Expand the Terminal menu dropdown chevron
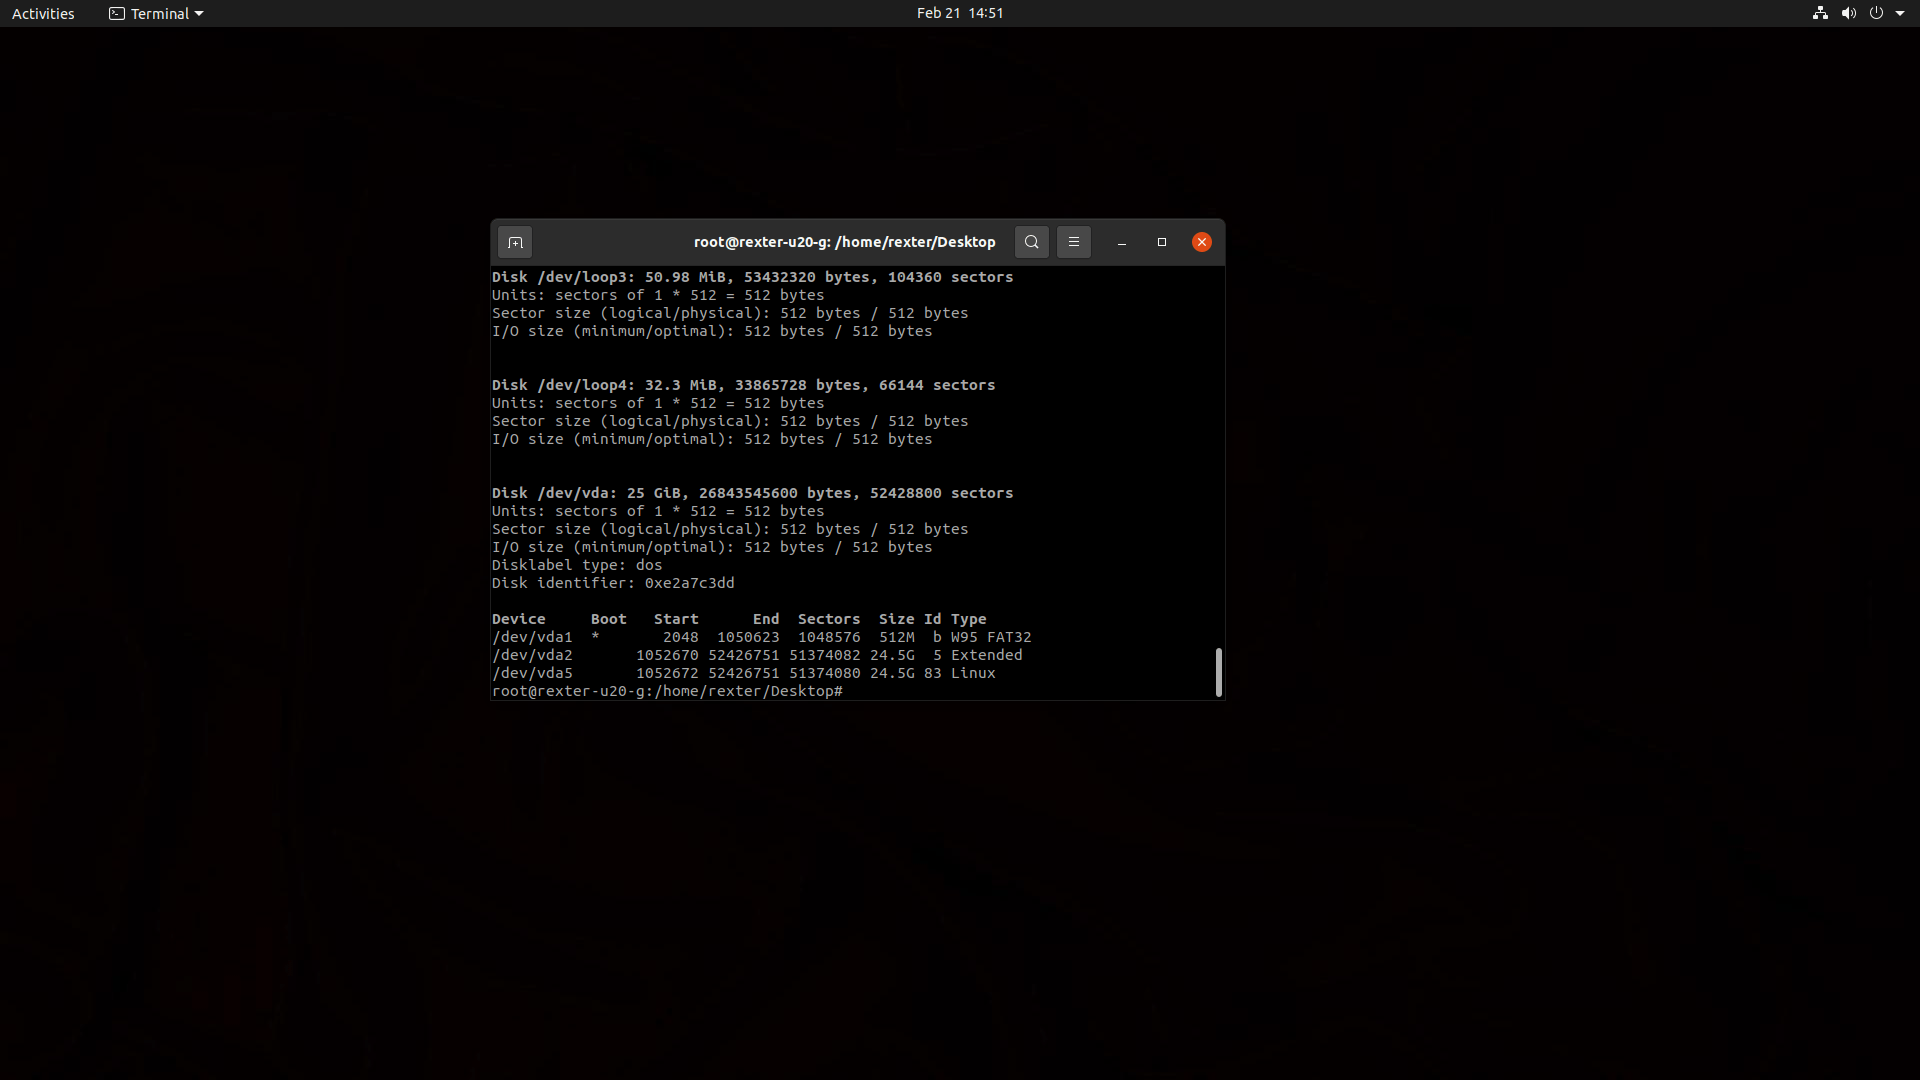This screenshot has height=1080, width=1920. [x=197, y=14]
